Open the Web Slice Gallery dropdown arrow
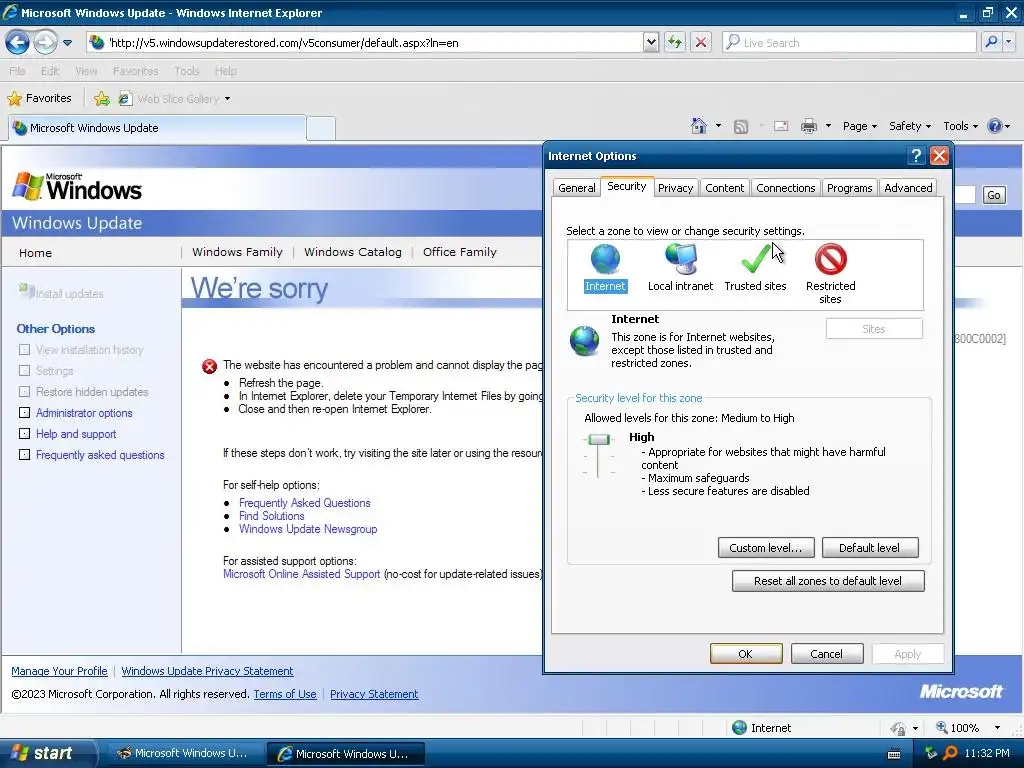This screenshot has height=768, width=1024. (x=227, y=99)
